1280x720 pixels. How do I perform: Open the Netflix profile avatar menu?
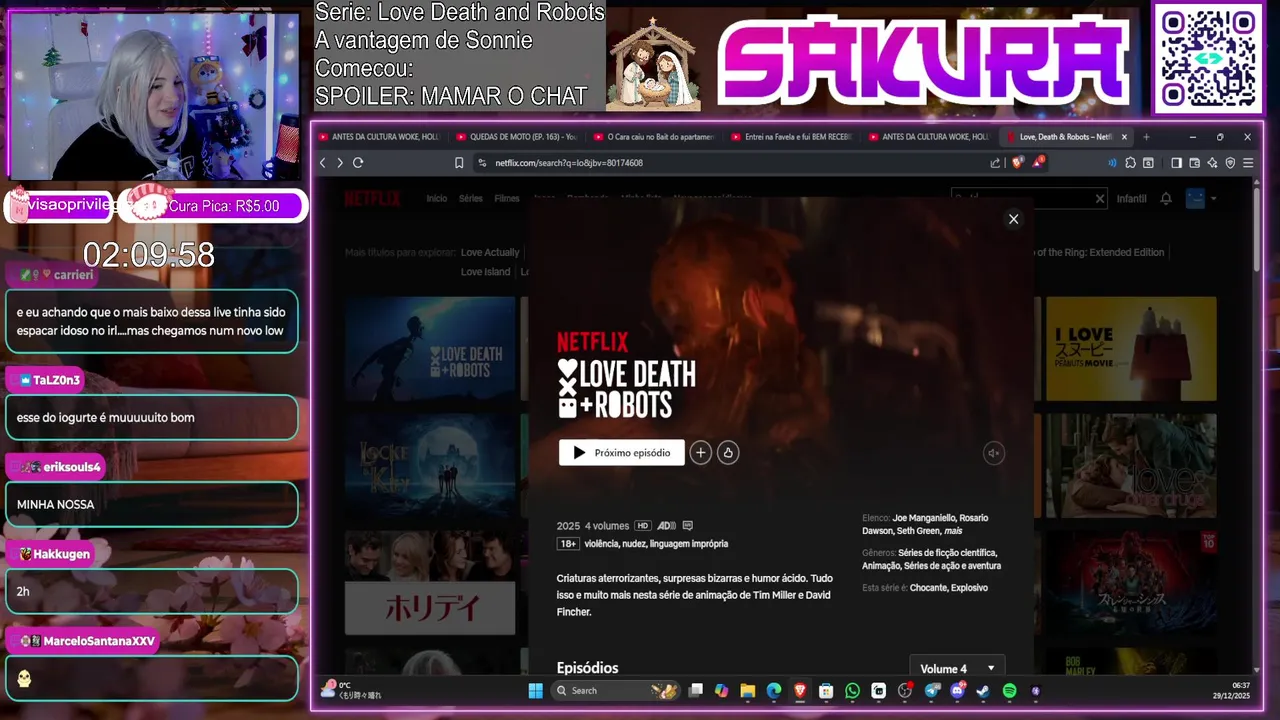click(1195, 199)
